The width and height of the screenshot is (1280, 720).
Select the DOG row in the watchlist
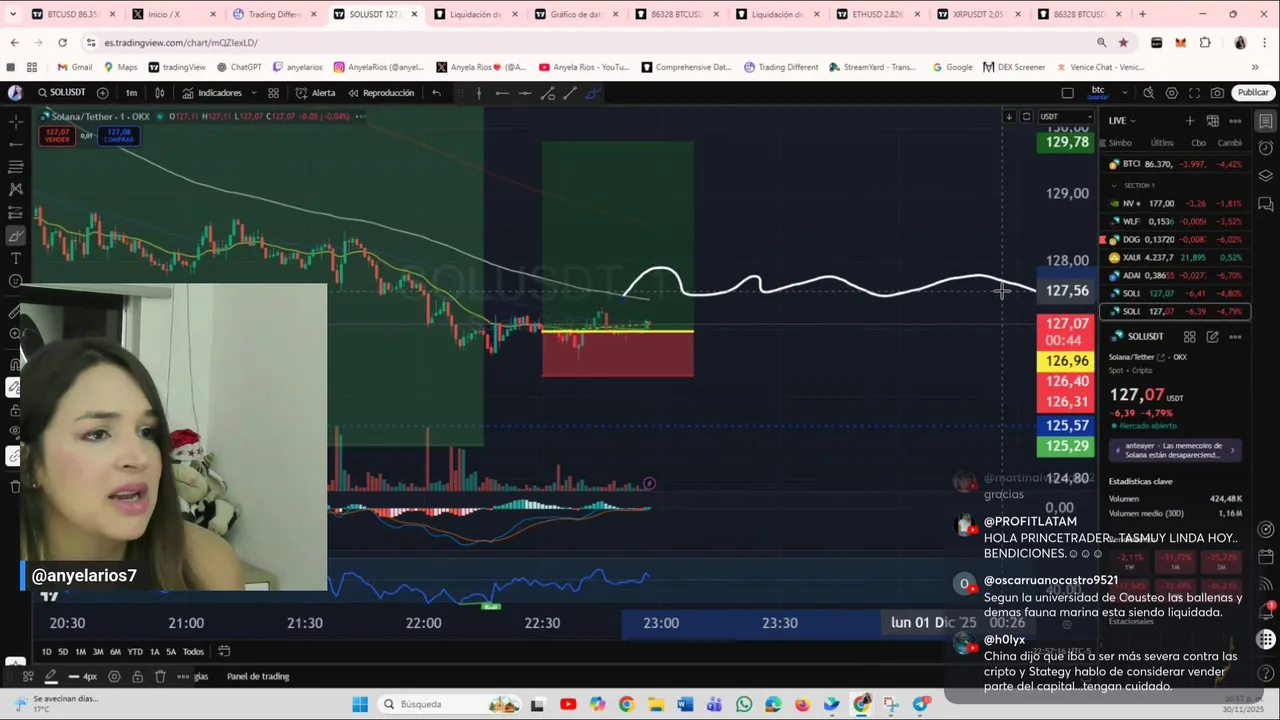1175,239
